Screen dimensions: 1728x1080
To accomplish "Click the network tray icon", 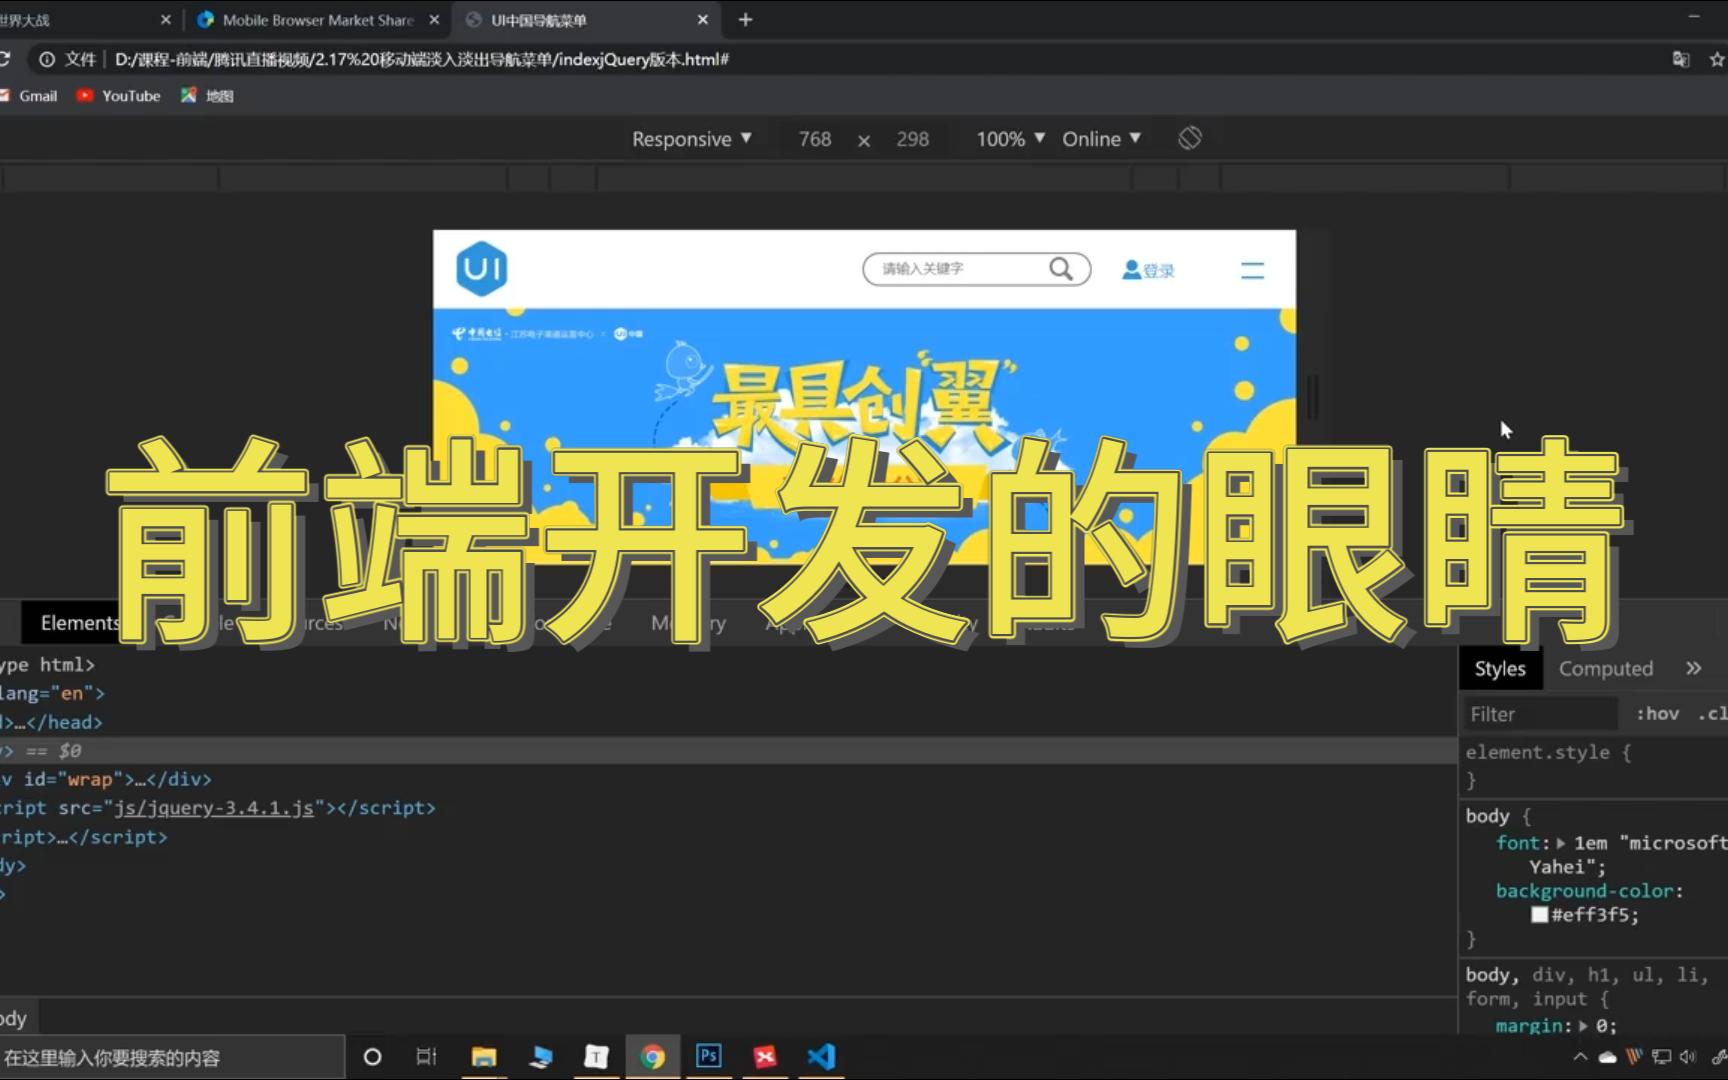I will point(1661,1057).
